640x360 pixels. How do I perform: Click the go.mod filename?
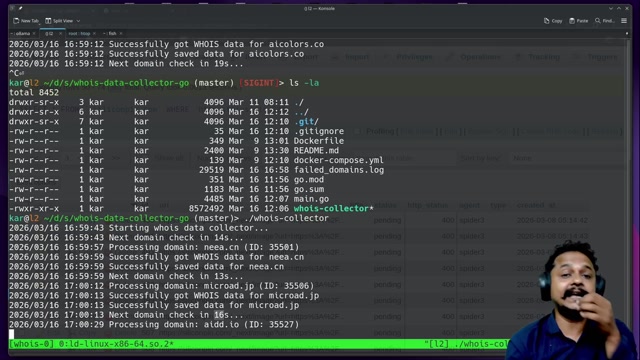(x=309, y=180)
